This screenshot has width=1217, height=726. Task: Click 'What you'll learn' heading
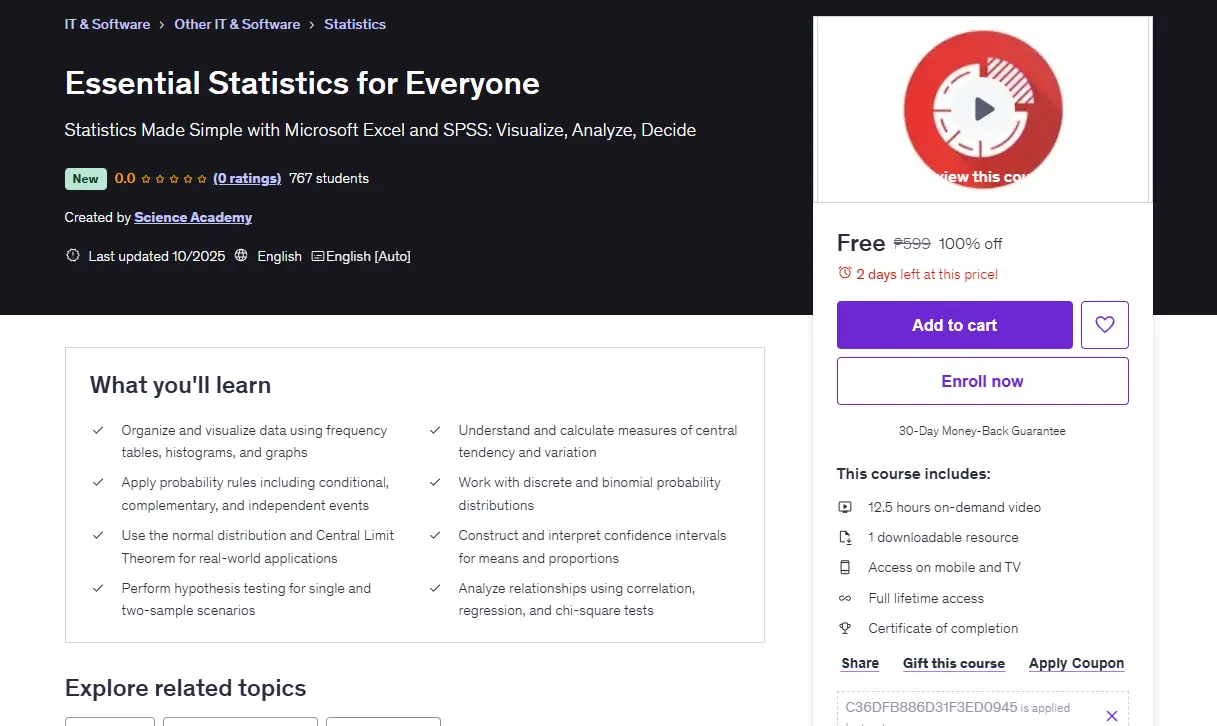point(180,385)
